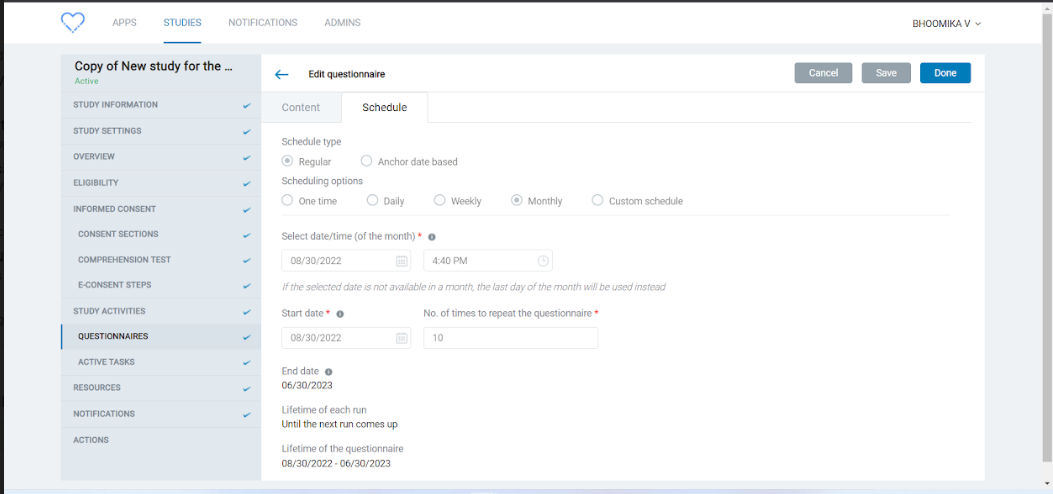Viewport: 1053px width, 494px height.
Task: Click checkmark icon on Notifications sidebar row
Action: coord(247,415)
